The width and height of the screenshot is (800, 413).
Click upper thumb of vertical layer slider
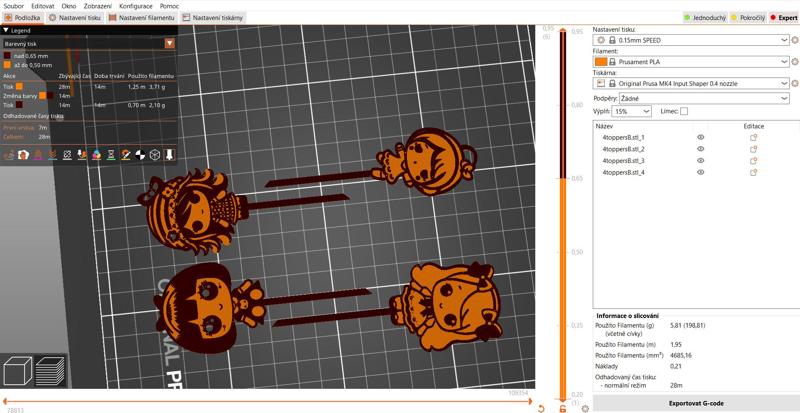(563, 30)
